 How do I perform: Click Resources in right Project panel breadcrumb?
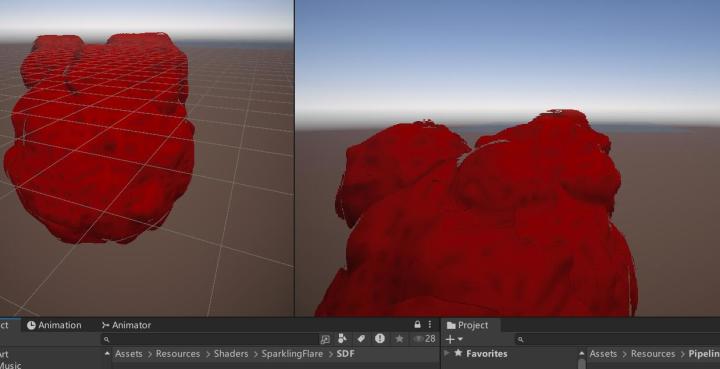pyautogui.click(x=652, y=353)
